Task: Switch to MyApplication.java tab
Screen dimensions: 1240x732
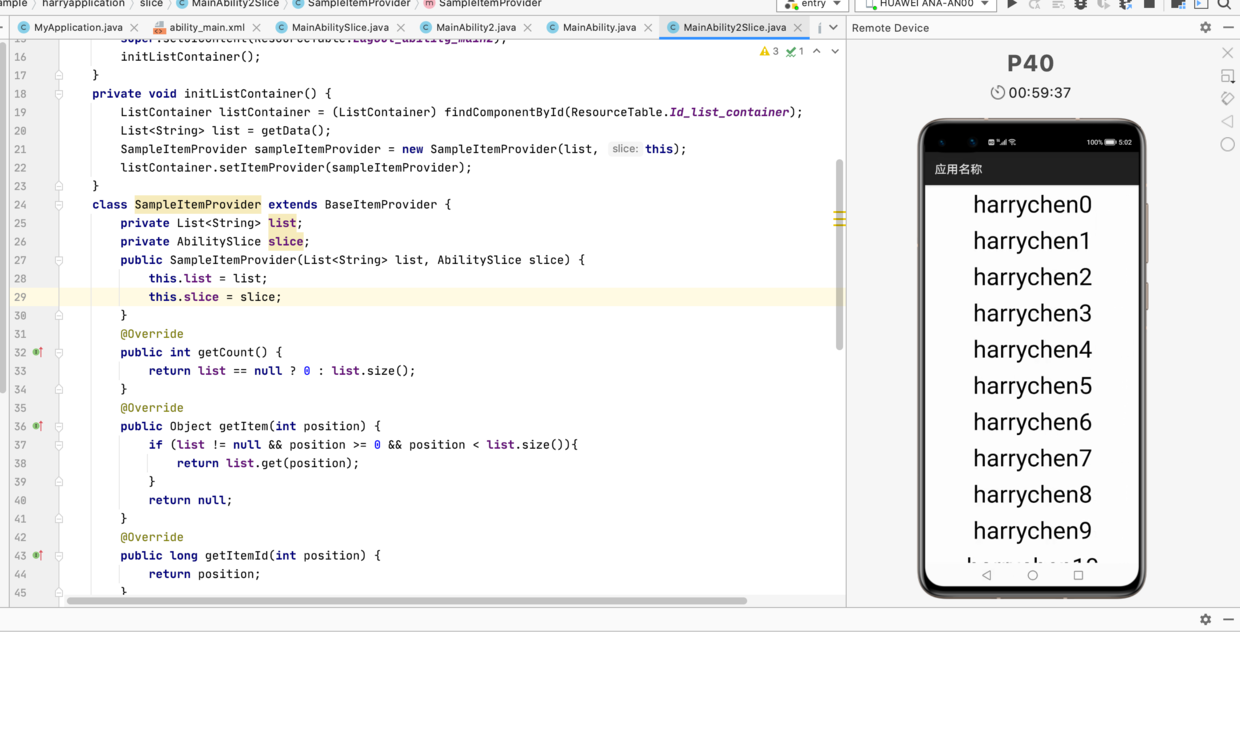Action: pyautogui.click(x=78, y=27)
